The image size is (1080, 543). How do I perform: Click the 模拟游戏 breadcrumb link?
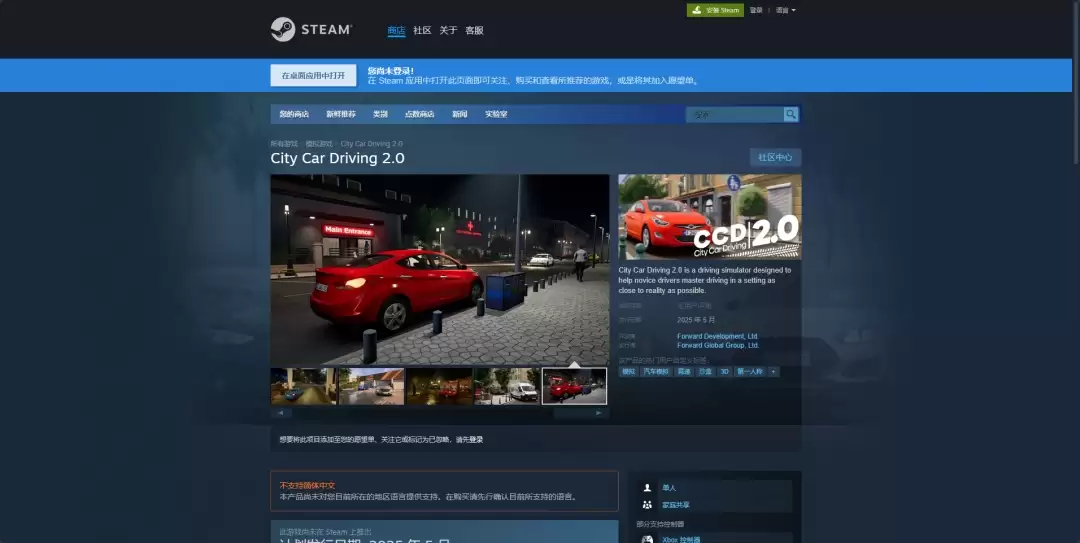click(319, 144)
